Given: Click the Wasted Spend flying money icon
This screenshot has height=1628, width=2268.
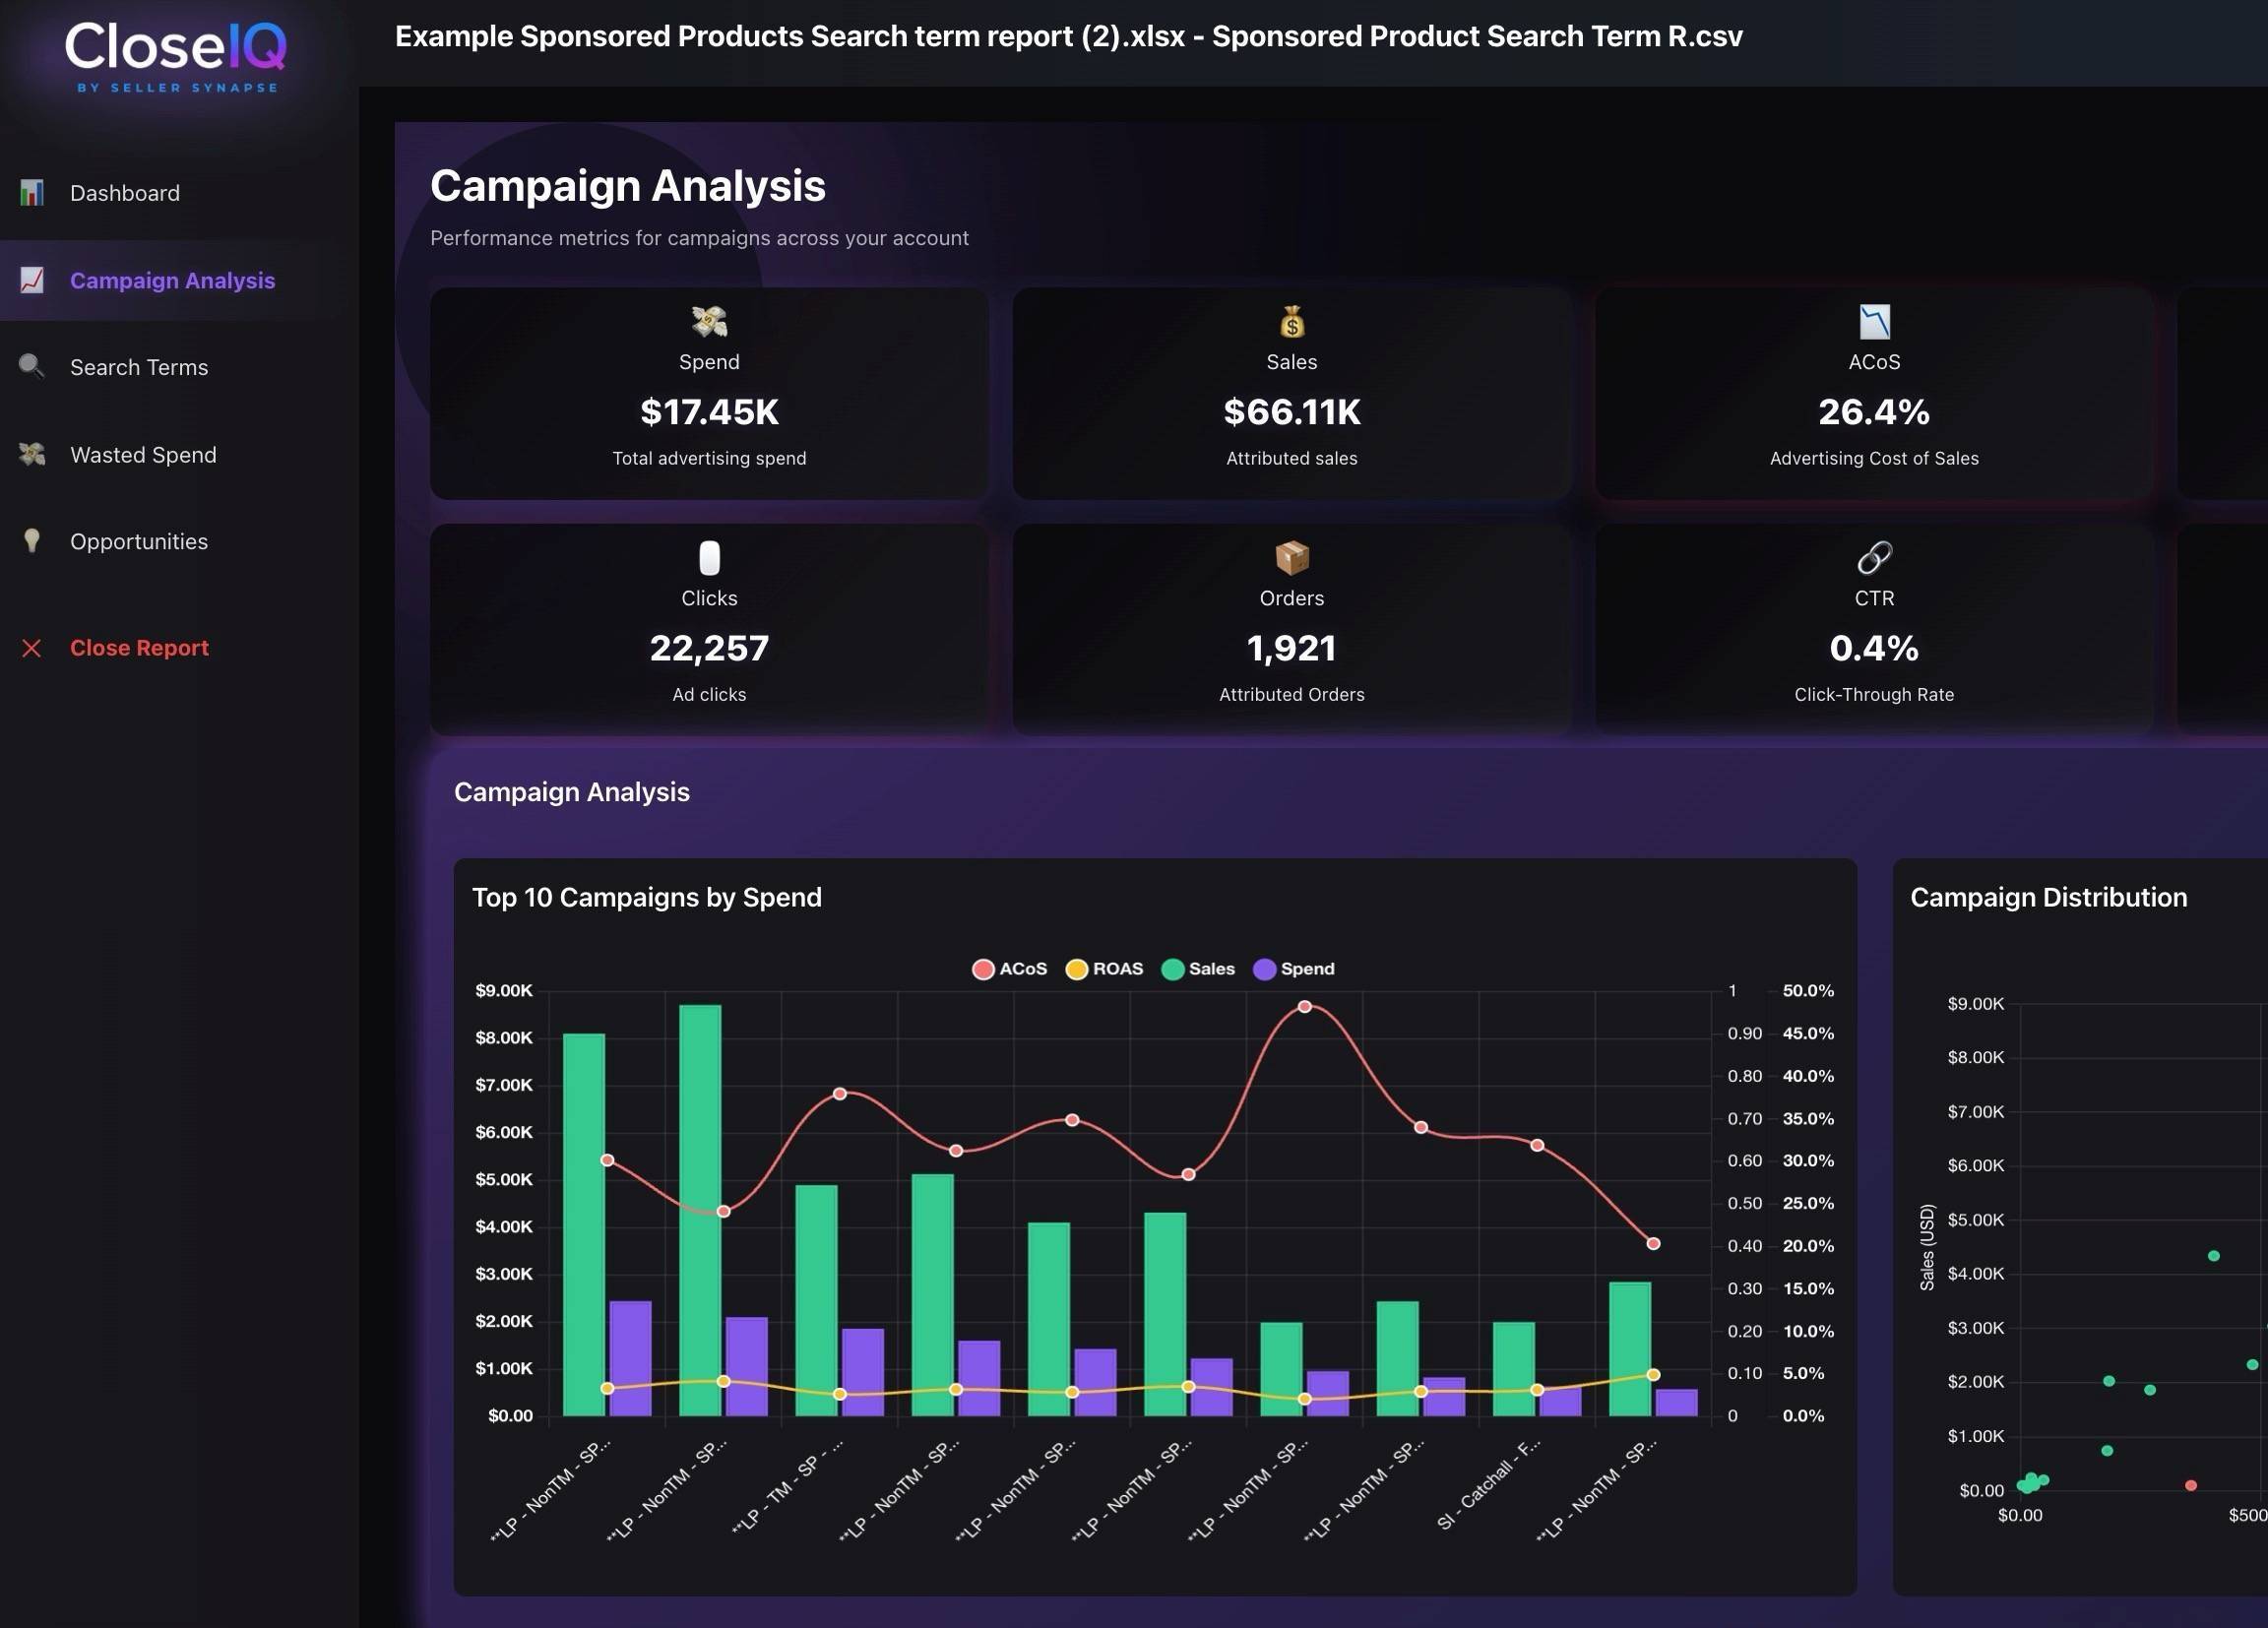Looking at the screenshot, I should (32, 455).
